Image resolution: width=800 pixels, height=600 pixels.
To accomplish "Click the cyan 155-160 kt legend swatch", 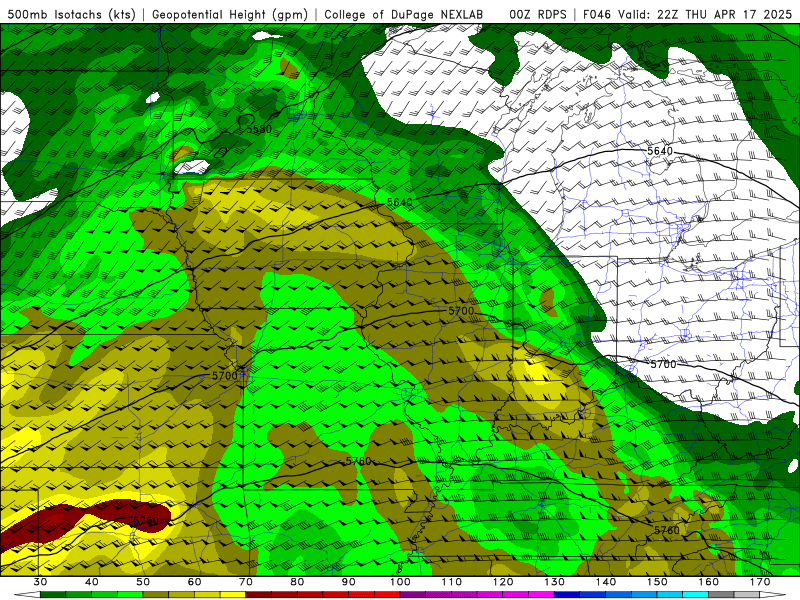I will point(696,595).
